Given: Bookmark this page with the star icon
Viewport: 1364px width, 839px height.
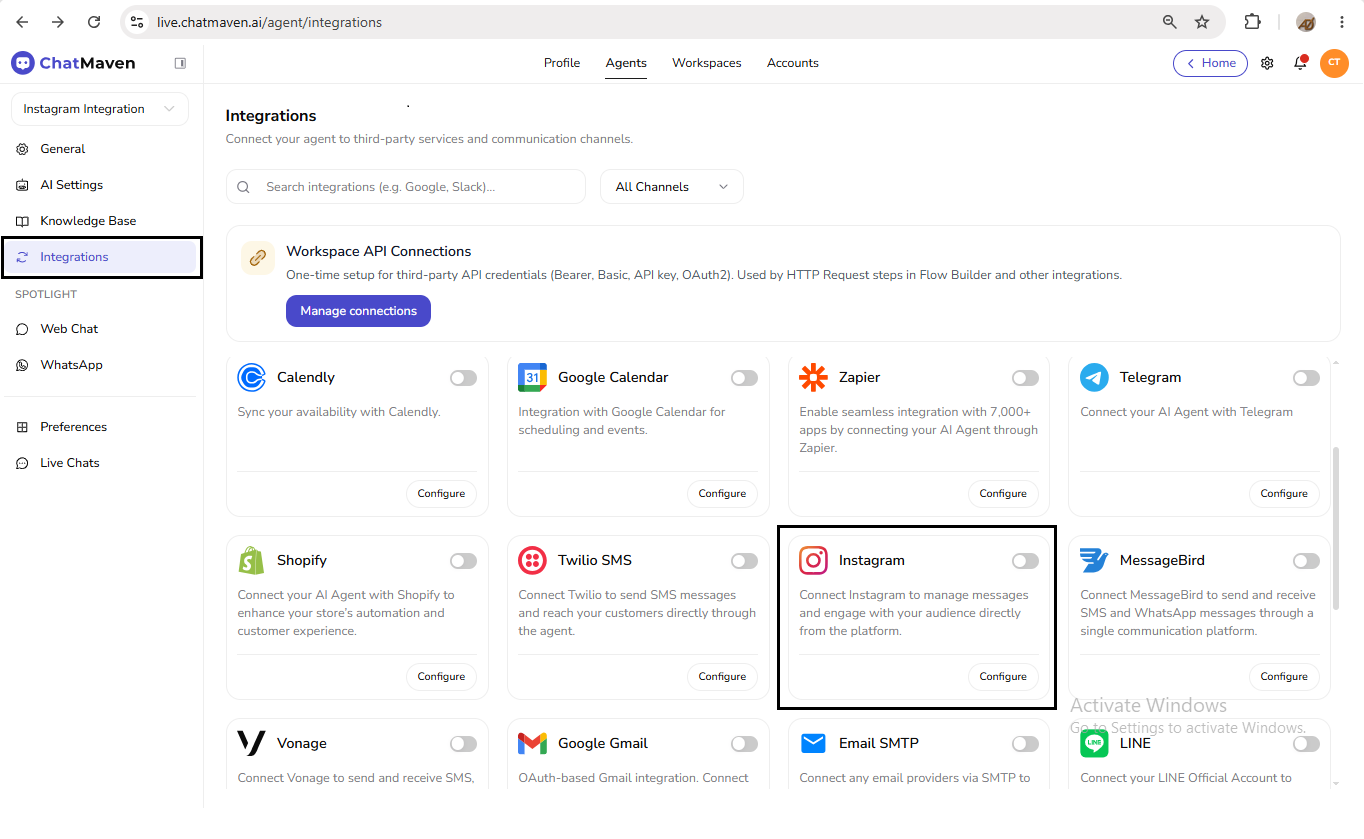Looking at the screenshot, I should click(1202, 22).
